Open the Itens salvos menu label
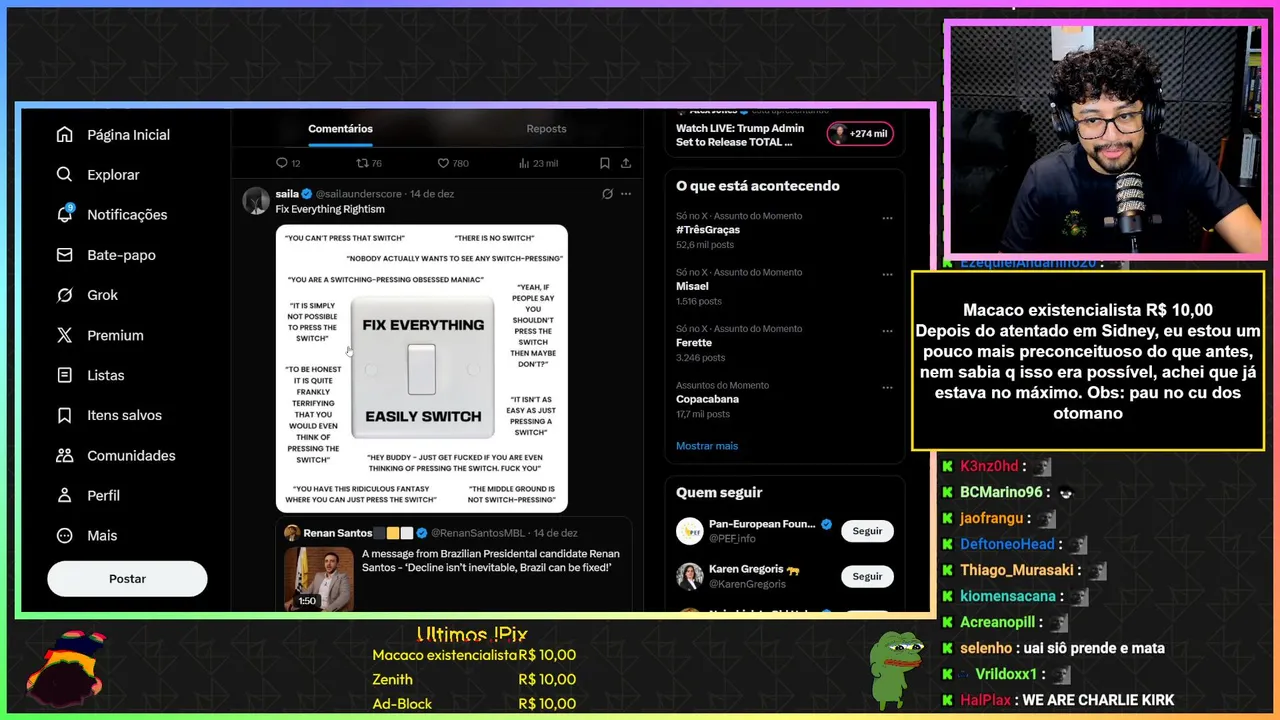Viewport: 1280px width, 720px height. point(124,415)
